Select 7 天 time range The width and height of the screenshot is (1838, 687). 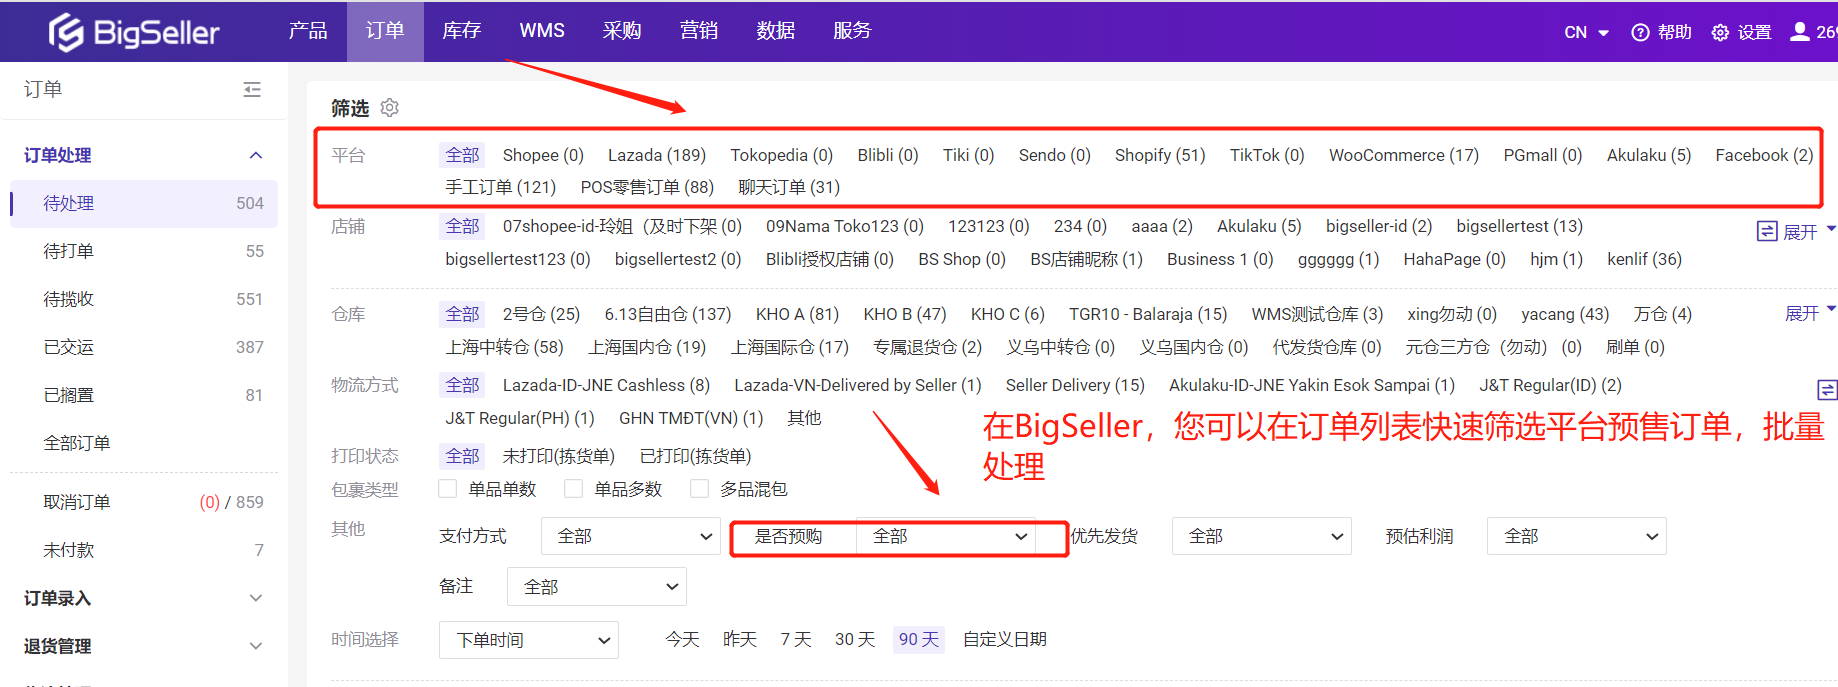coord(796,639)
